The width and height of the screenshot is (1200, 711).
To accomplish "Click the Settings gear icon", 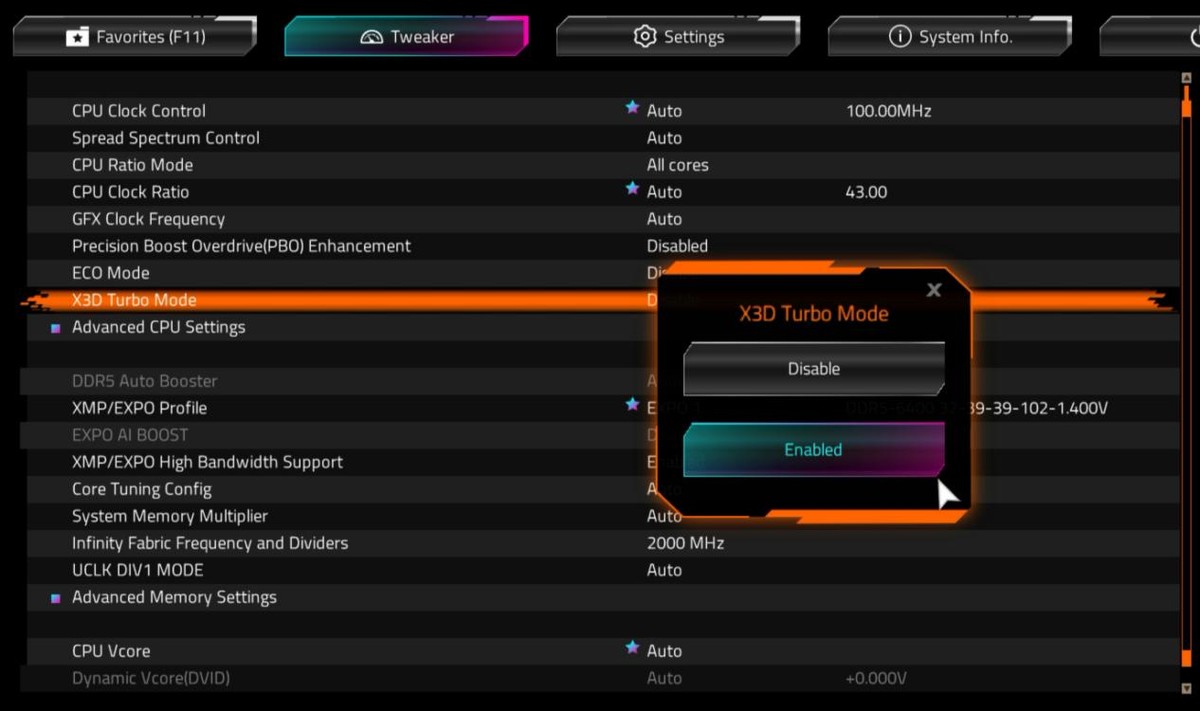I will (x=645, y=36).
